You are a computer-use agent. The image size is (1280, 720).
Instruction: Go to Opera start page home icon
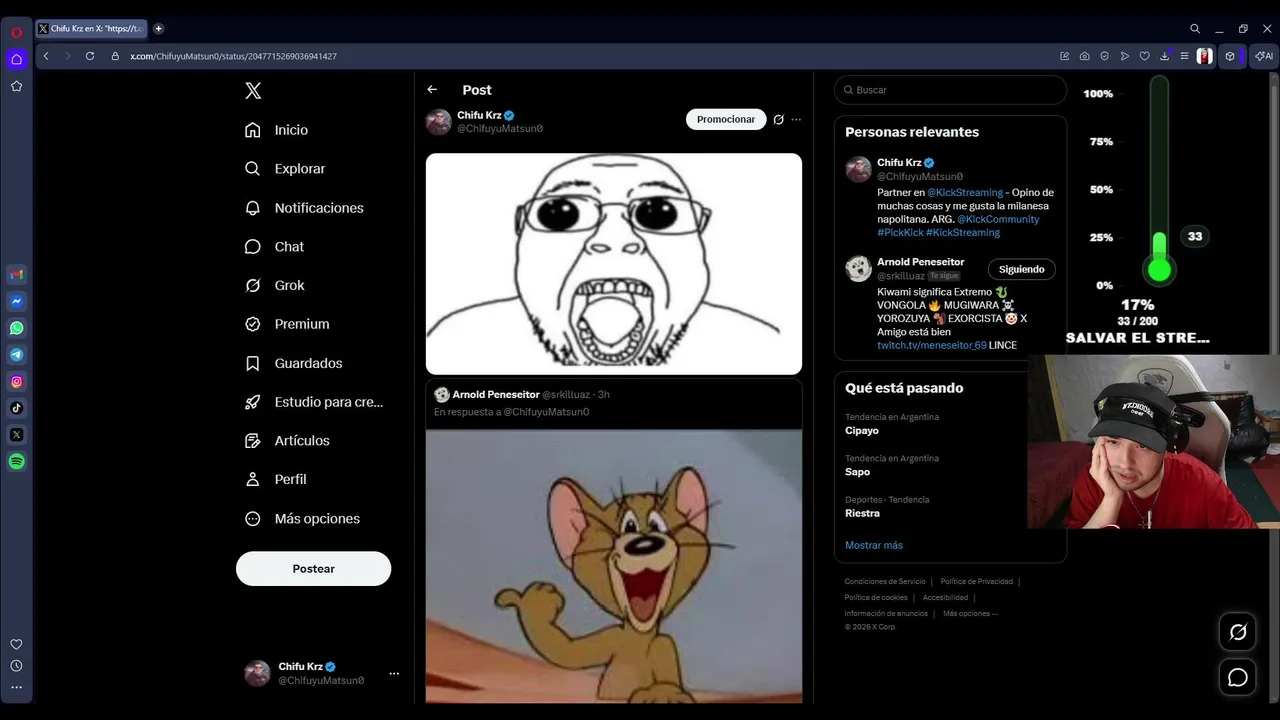[x=17, y=59]
